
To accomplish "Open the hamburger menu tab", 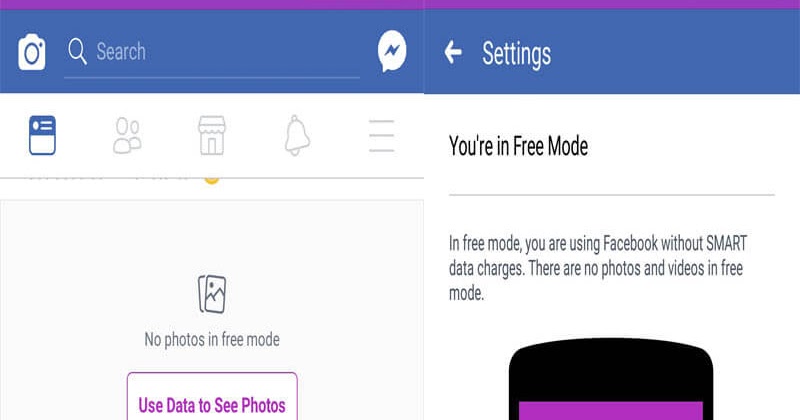I will 382,136.
